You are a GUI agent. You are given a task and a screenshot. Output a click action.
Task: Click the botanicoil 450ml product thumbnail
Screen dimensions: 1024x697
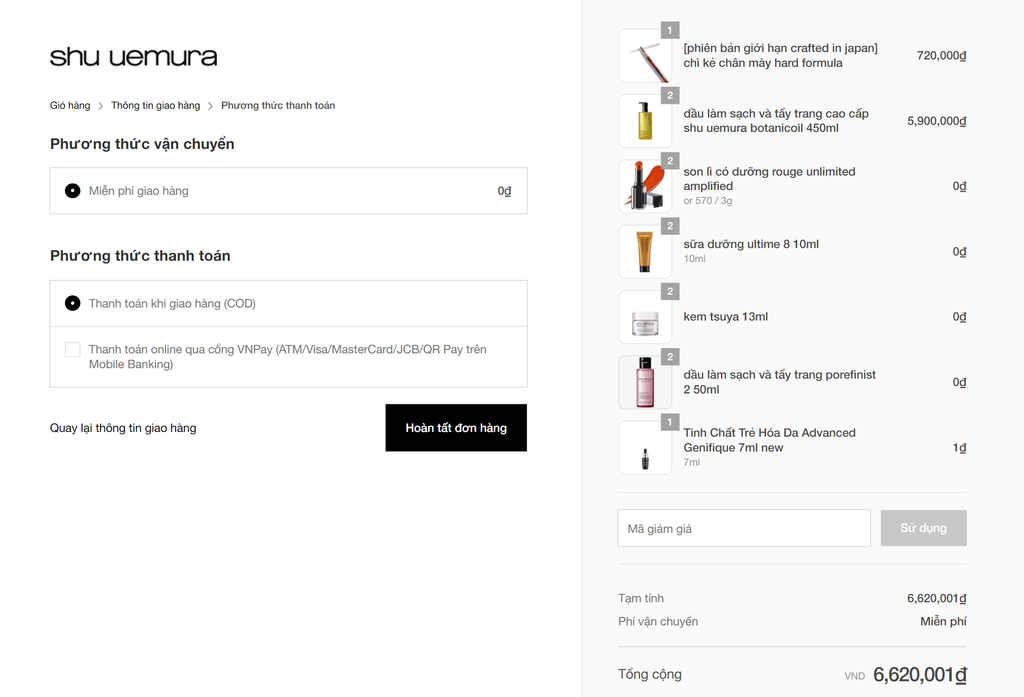645,122
